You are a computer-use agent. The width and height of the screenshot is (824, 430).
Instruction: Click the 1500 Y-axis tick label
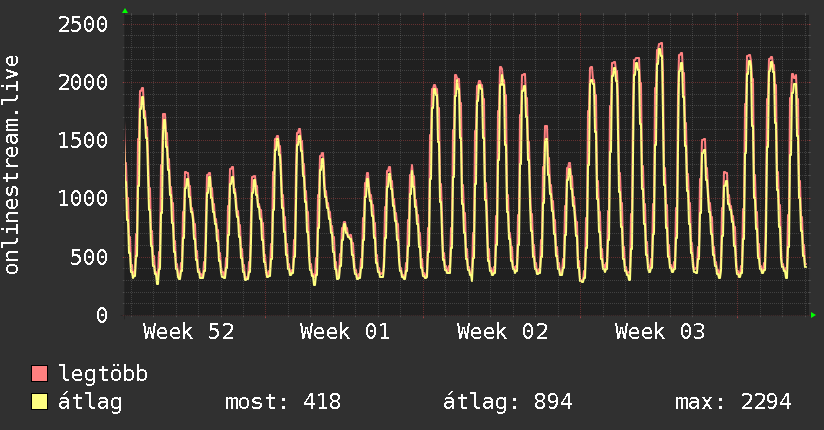point(83,140)
